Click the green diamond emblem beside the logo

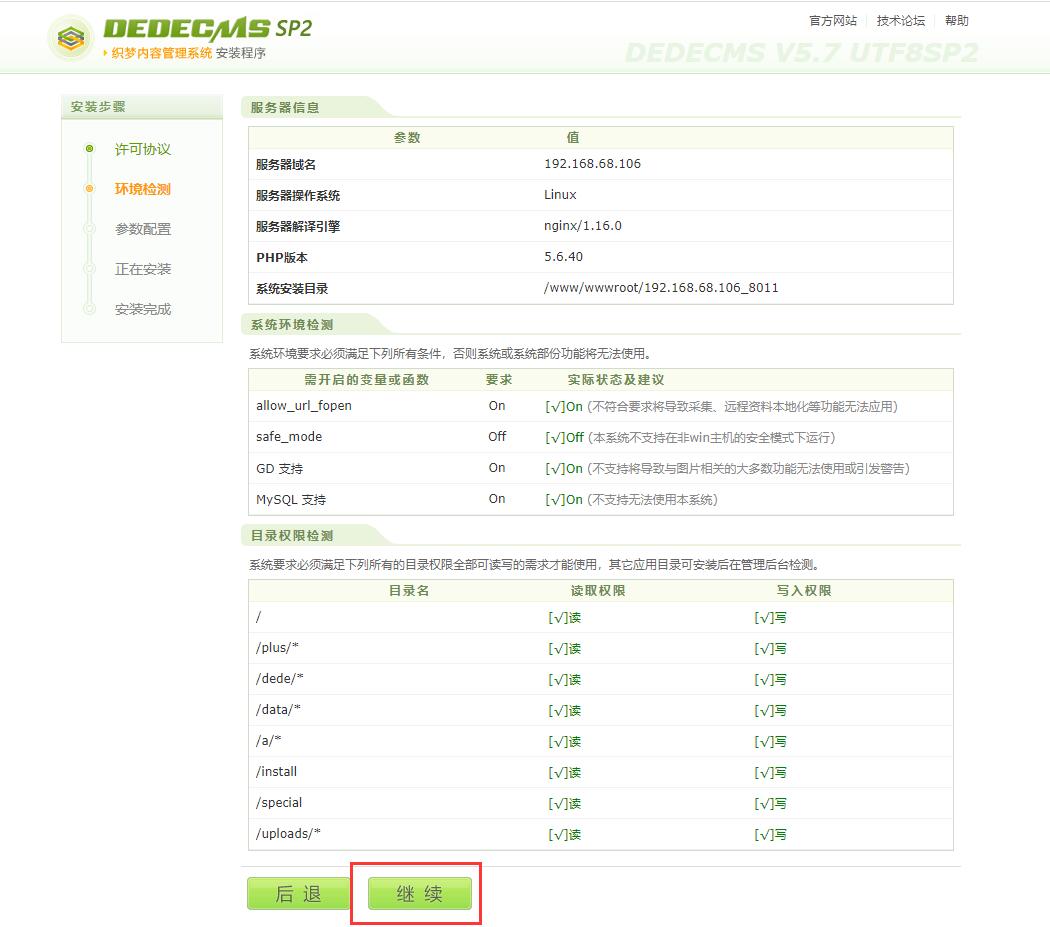[69, 33]
